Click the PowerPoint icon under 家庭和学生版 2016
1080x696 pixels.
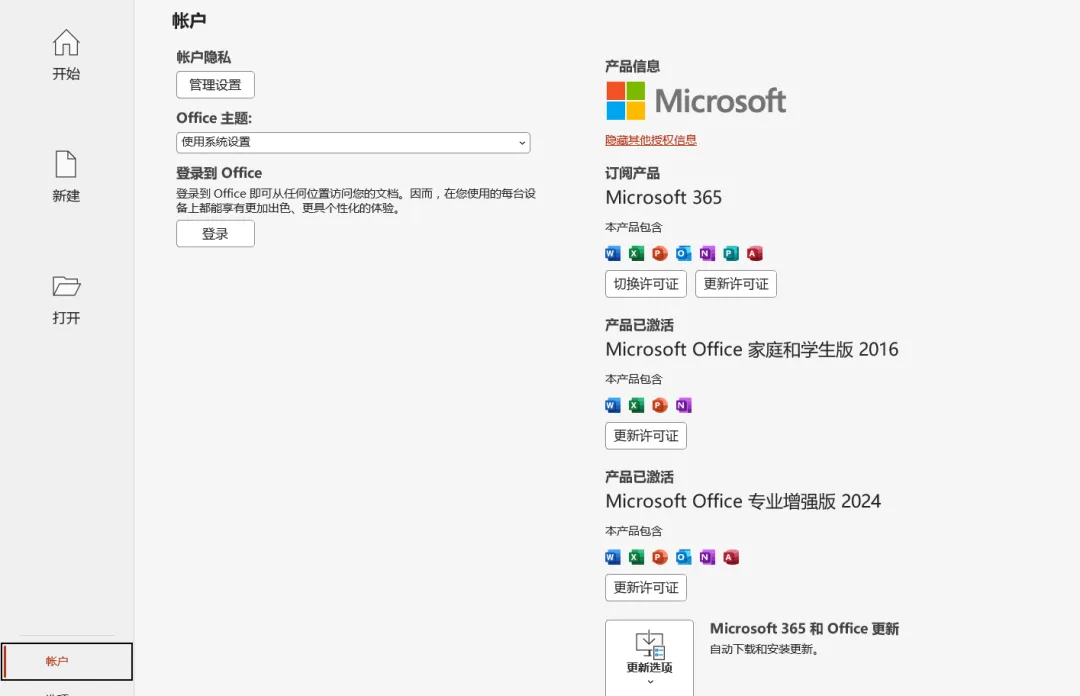click(660, 405)
